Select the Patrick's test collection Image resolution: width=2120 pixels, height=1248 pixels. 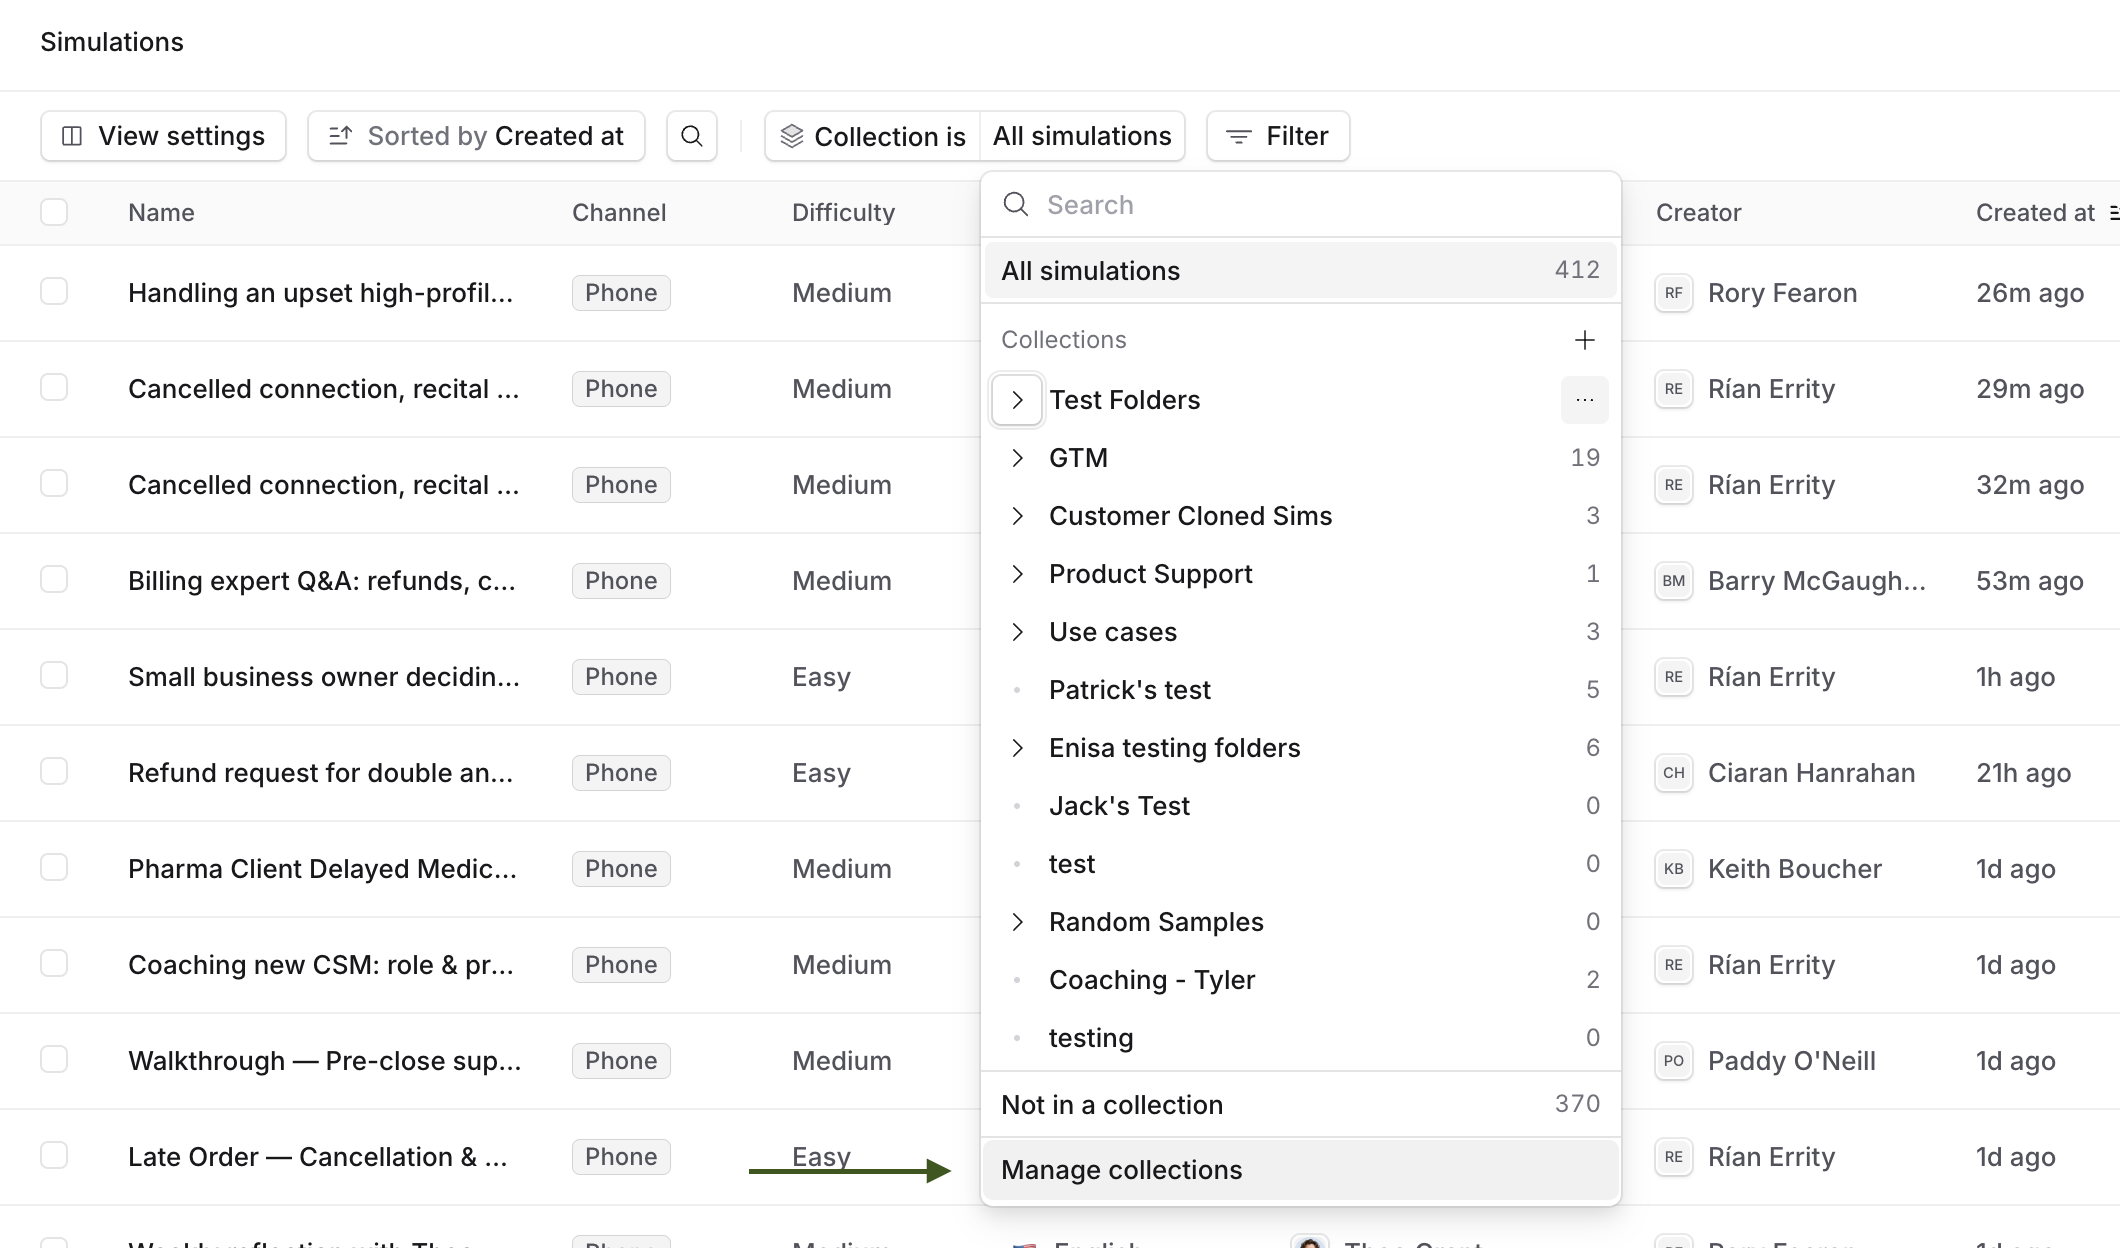[x=1300, y=690]
